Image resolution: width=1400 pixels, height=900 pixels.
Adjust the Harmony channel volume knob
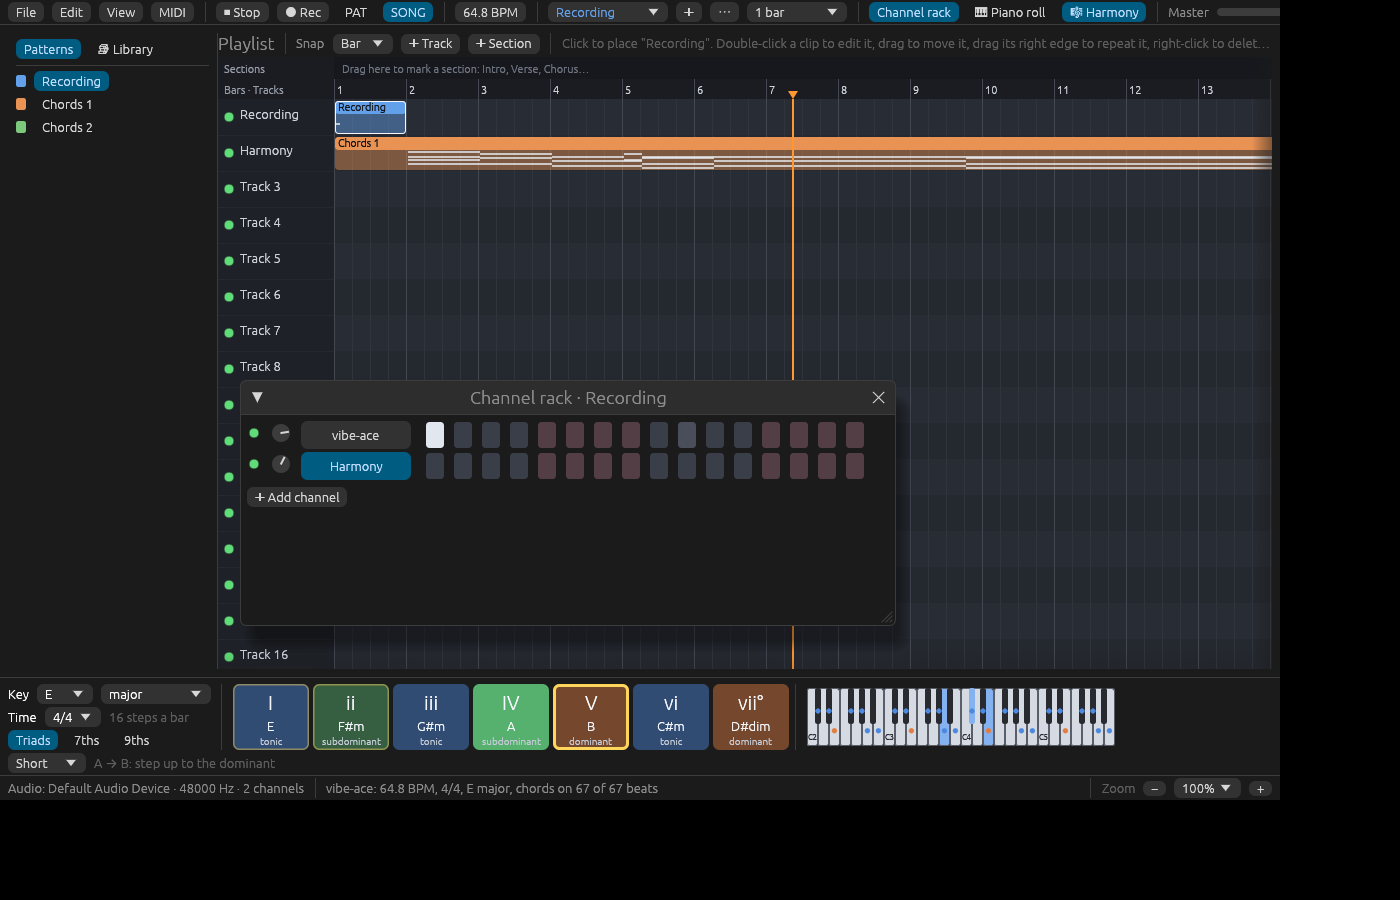click(x=281, y=464)
